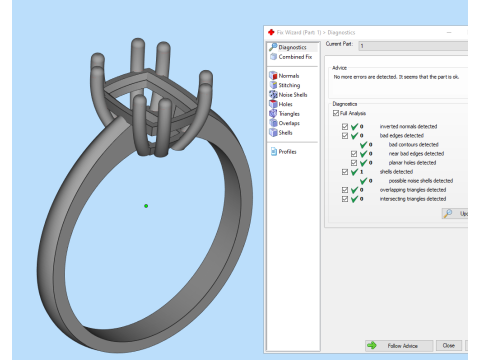The image size is (480, 360).
Task: Click the green checkmark beside possible noise shells
Action: coord(363,181)
